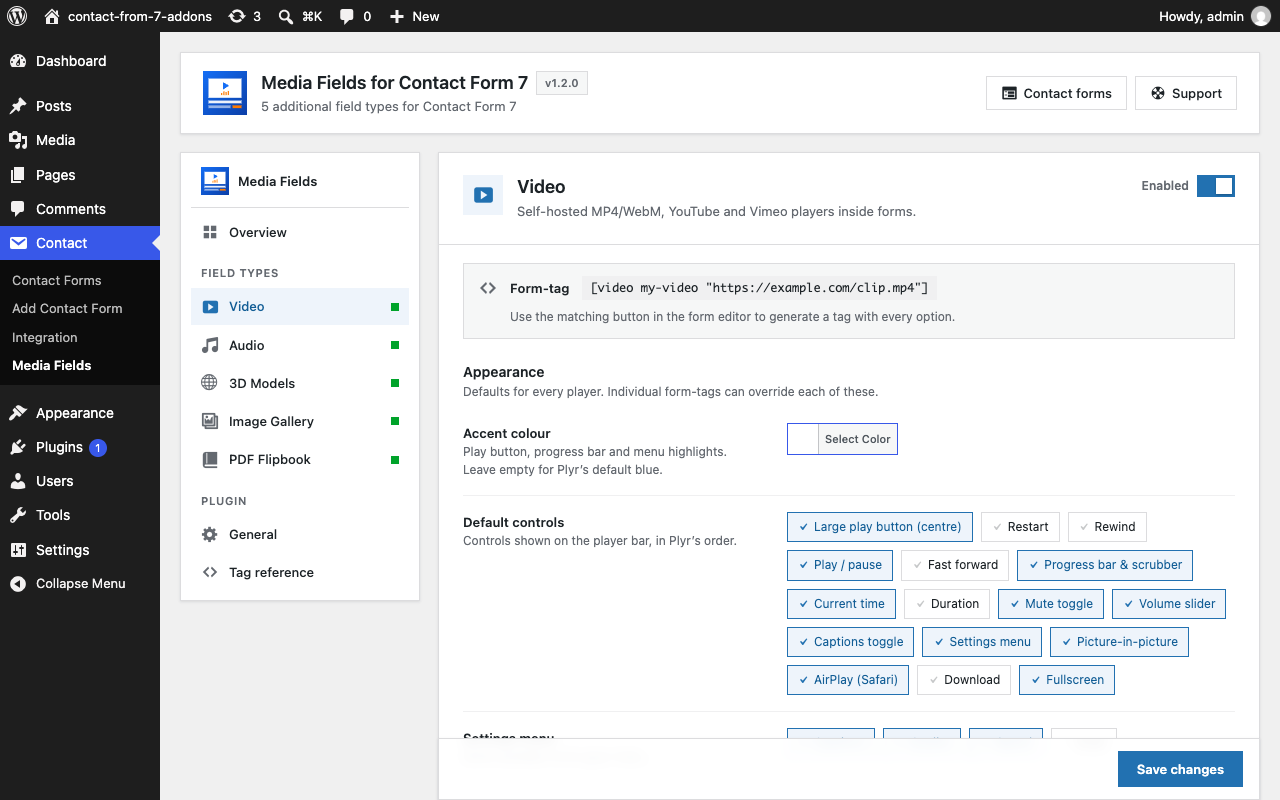Open Add Contact Form submenu item
1280x800 pixels.
(67, 308)
